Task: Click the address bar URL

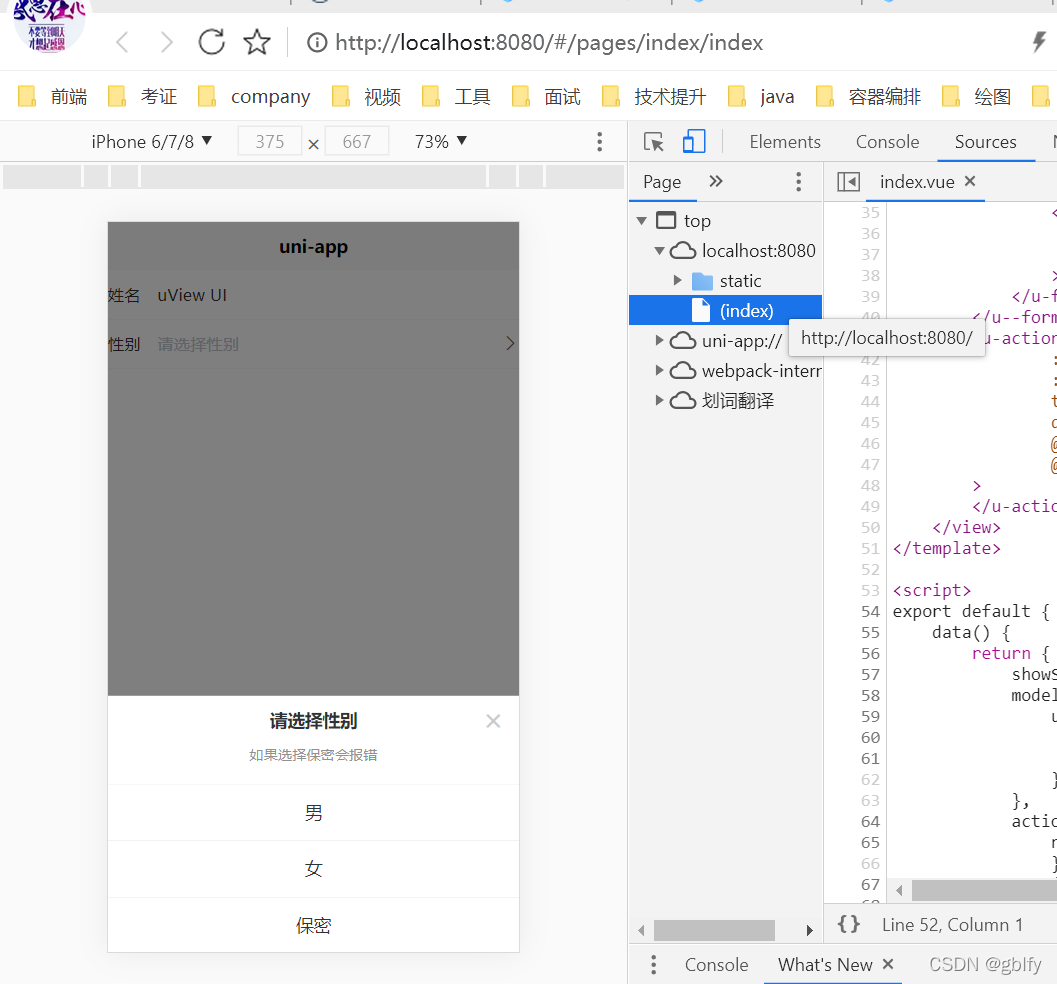Action: click(549, 42)
